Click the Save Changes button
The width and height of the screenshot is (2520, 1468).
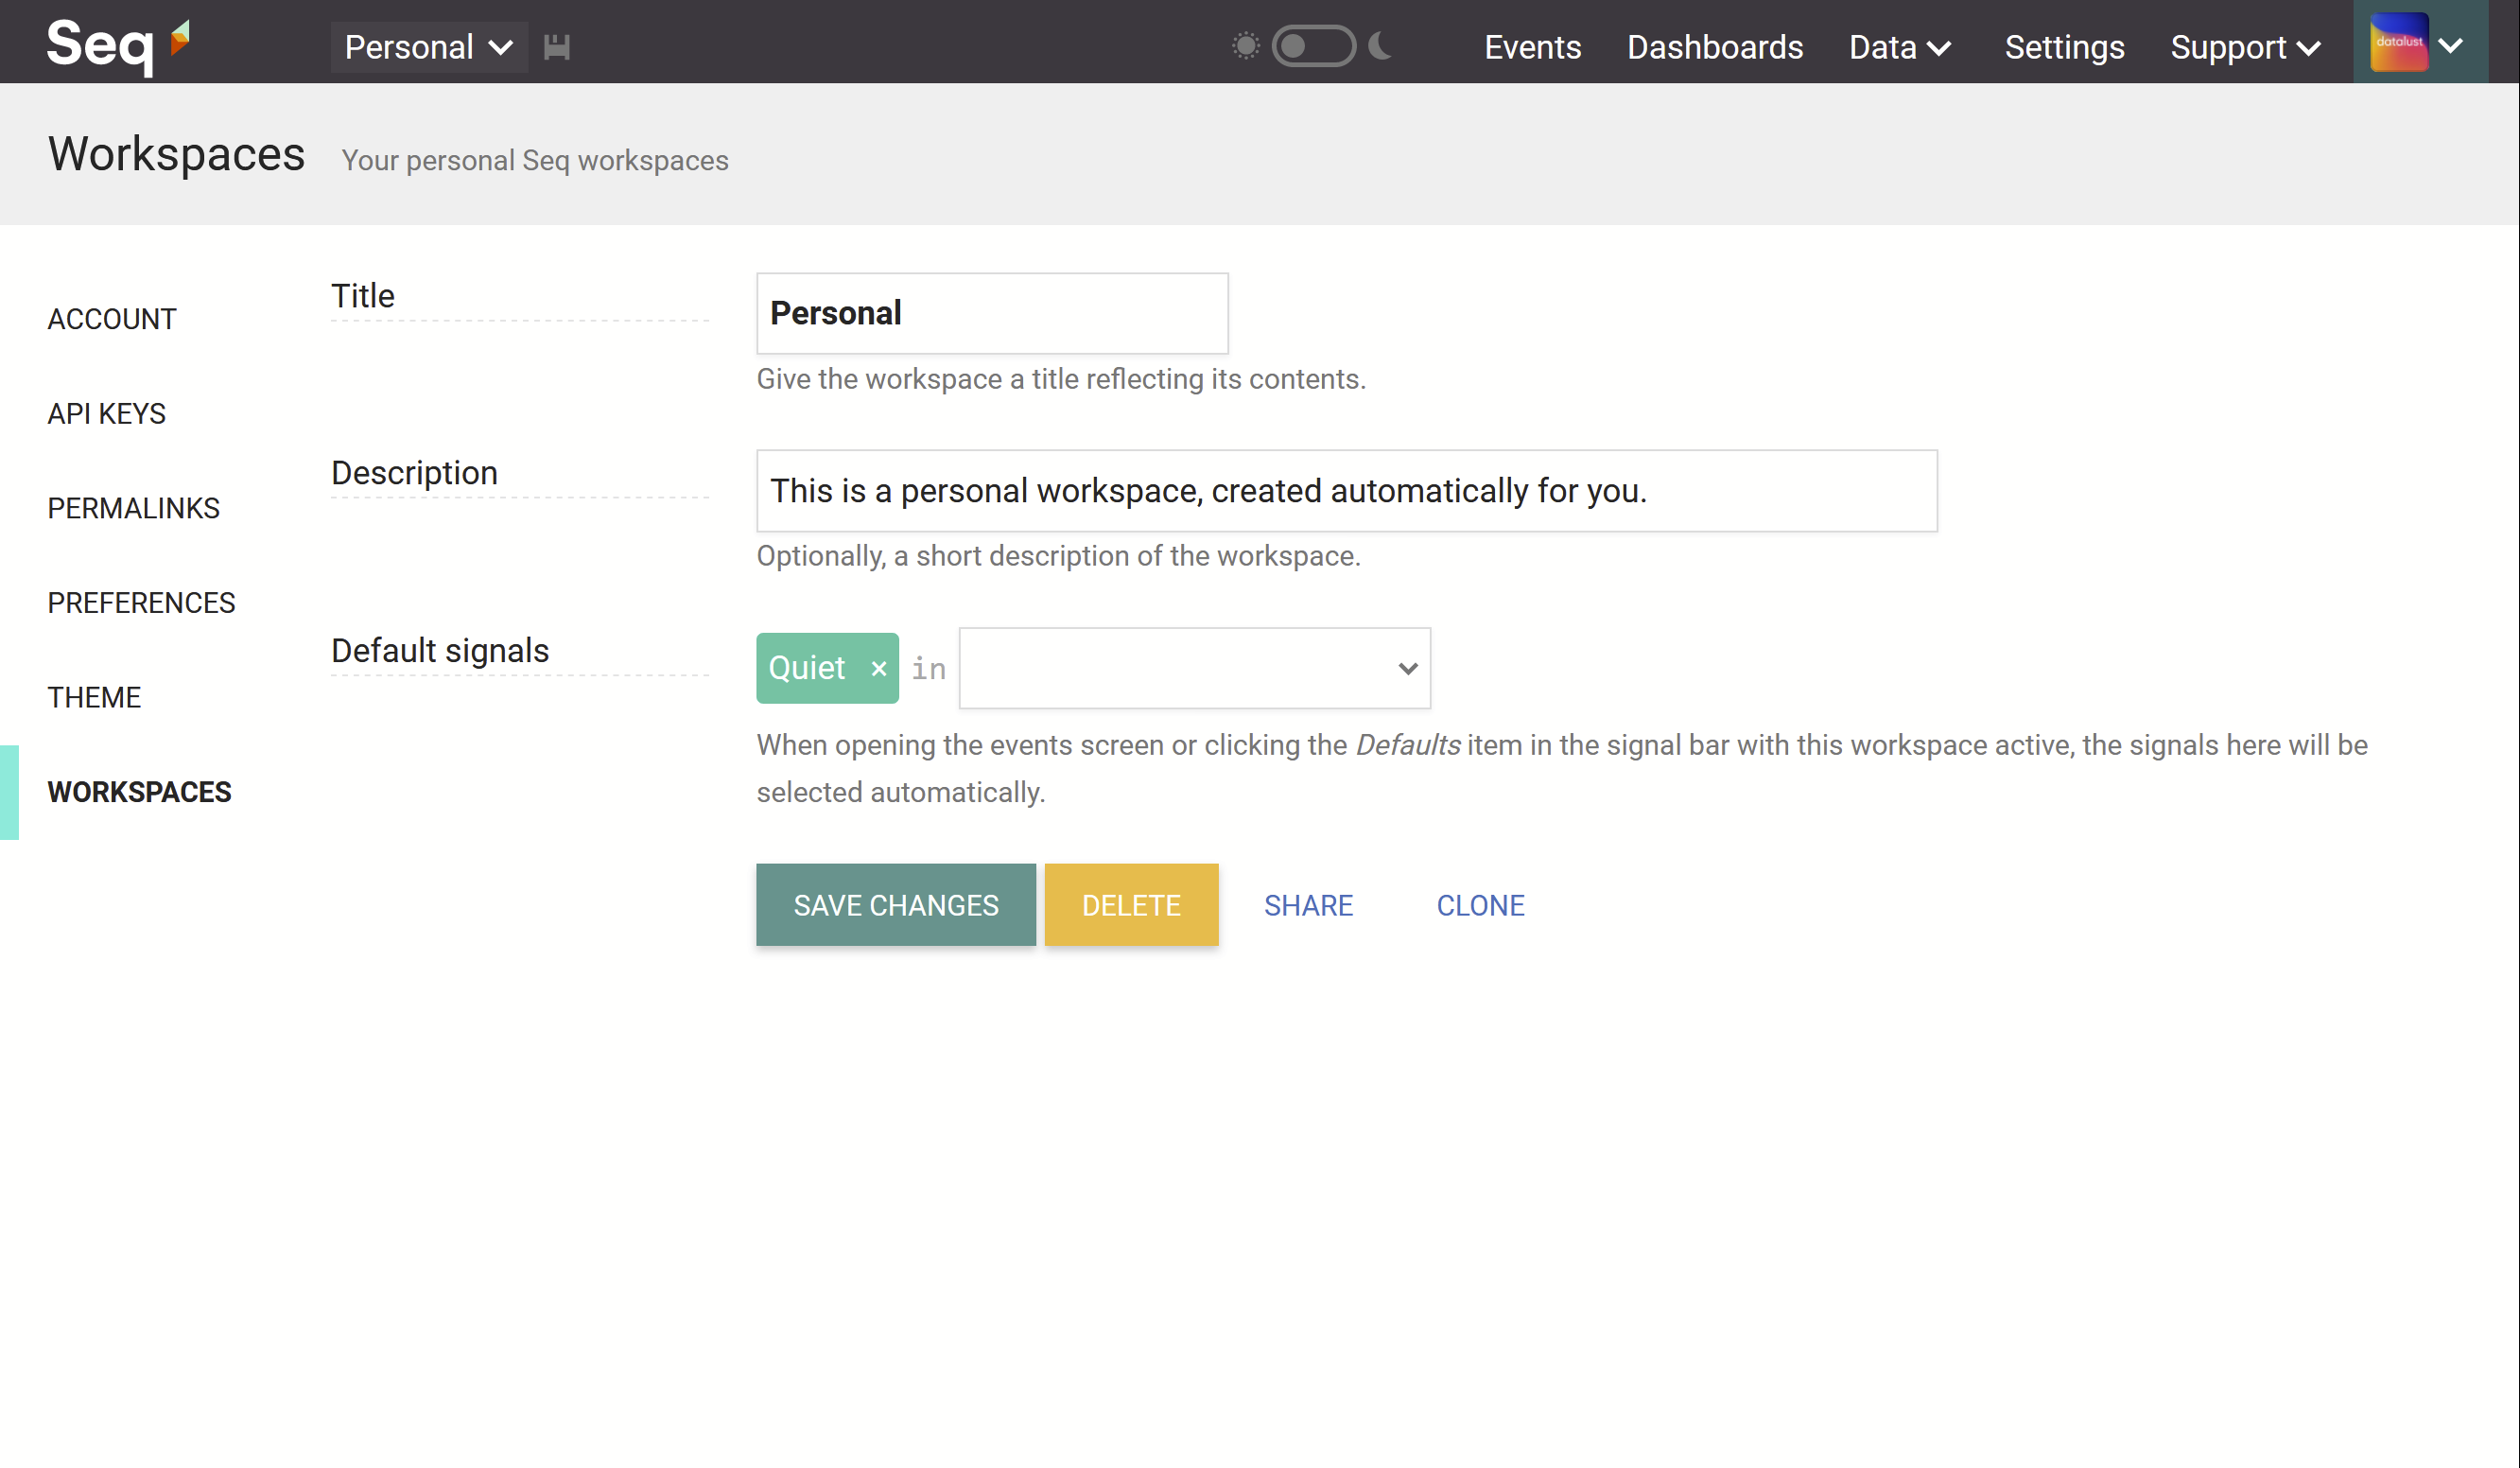[896, 904]
